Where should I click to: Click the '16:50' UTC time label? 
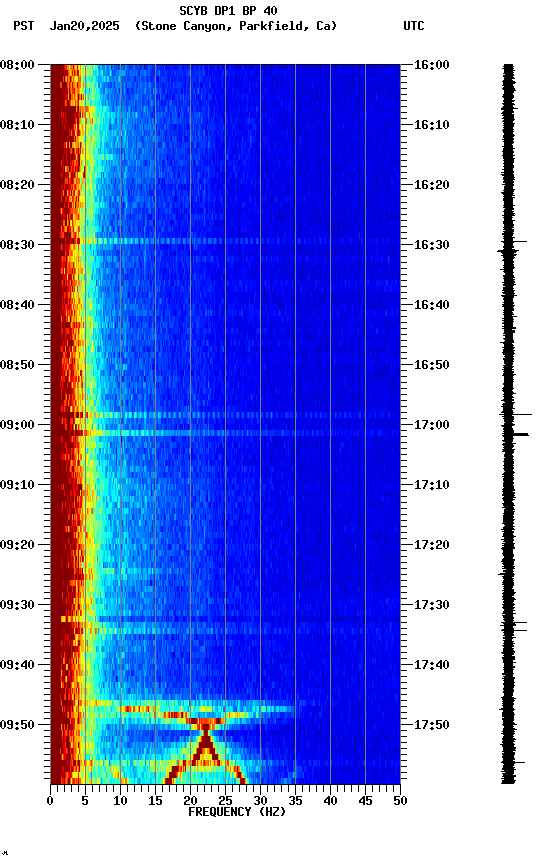pyautogui.click(x=432, y=365)
